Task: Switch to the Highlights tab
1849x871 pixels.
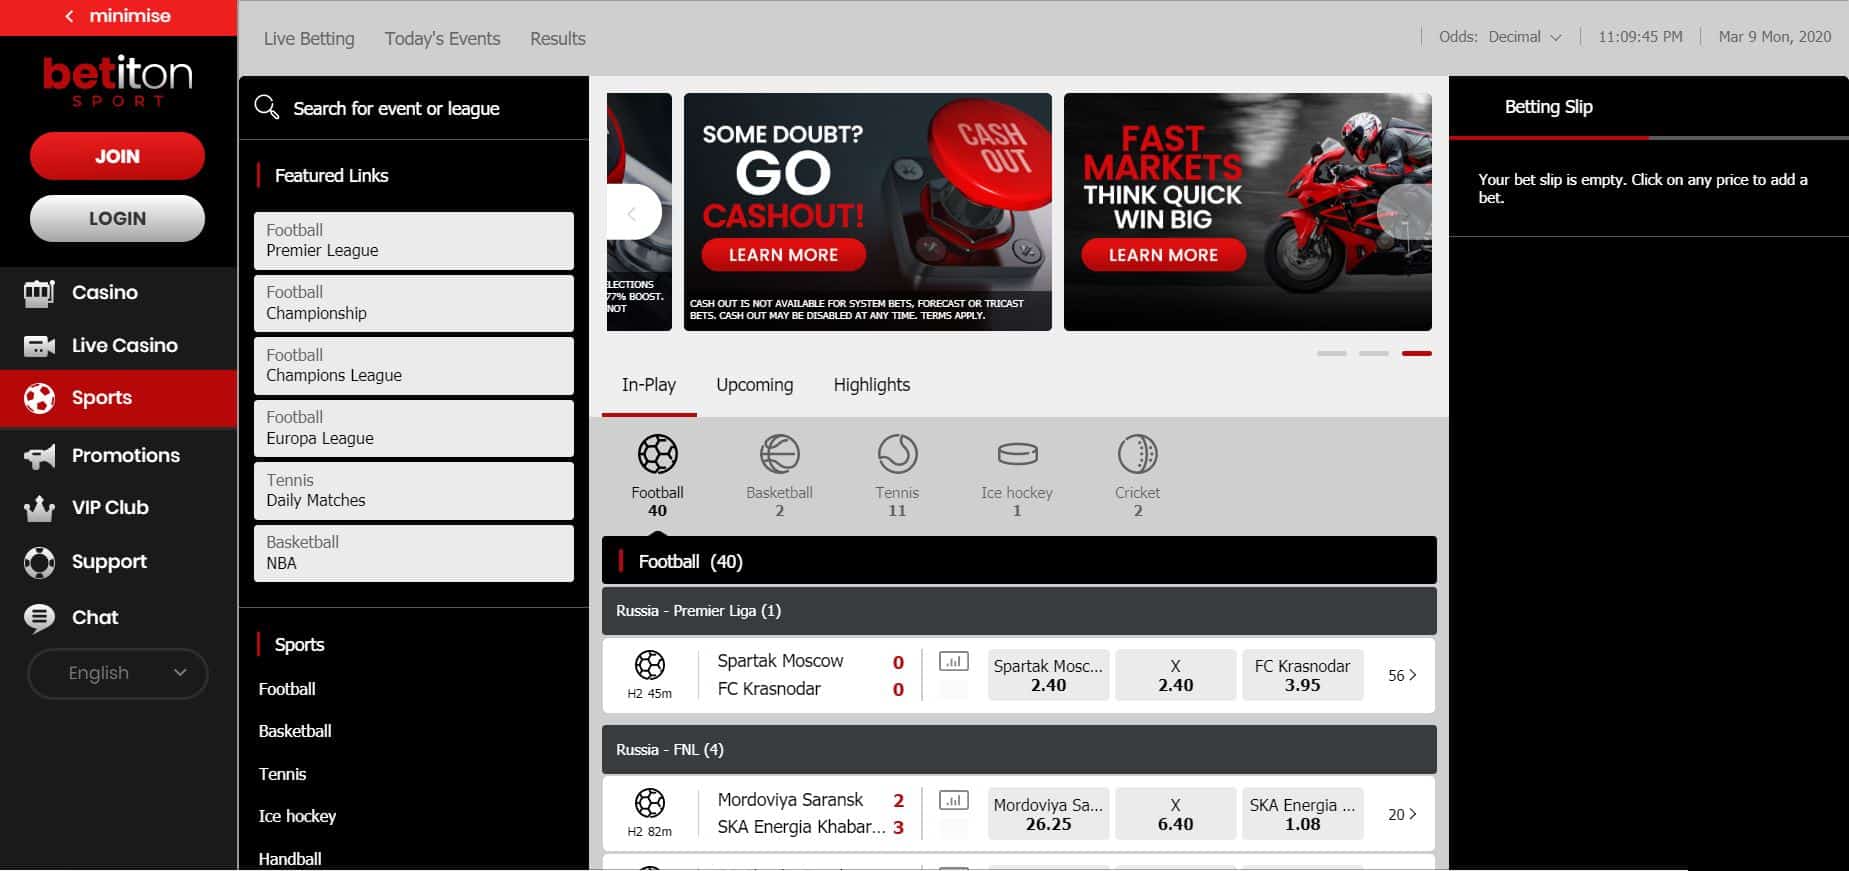Action: coord(872,385)
